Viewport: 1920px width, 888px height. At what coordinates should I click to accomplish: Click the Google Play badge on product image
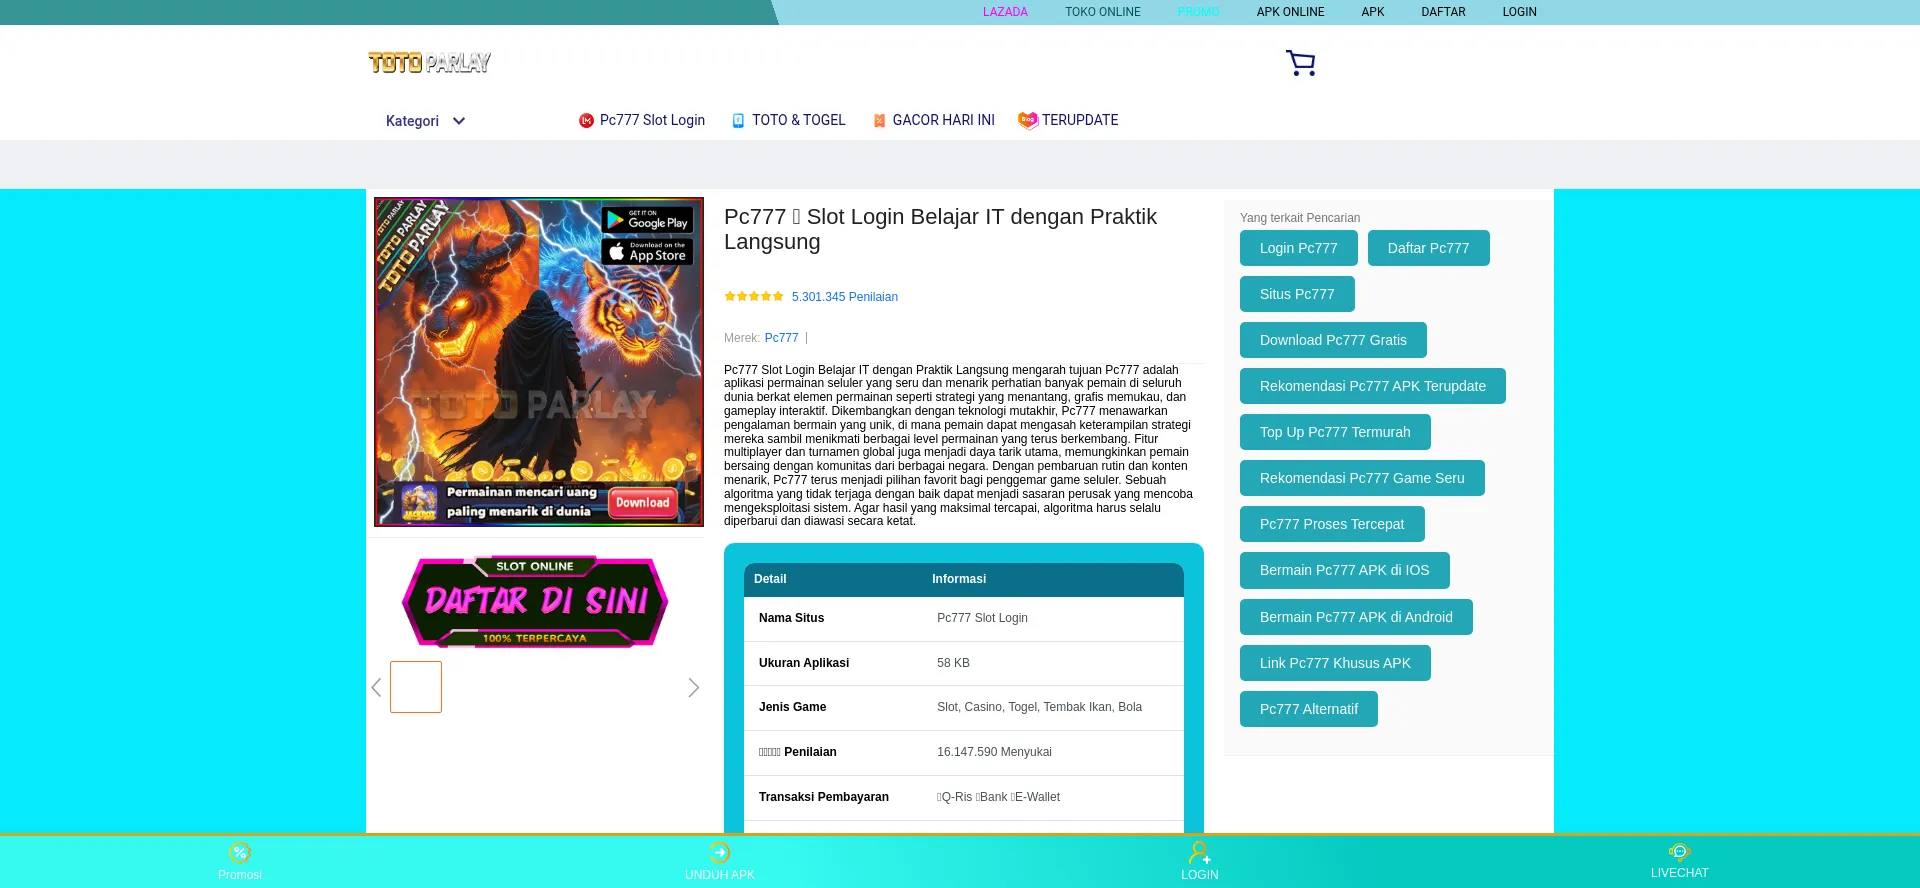(647, 220)
